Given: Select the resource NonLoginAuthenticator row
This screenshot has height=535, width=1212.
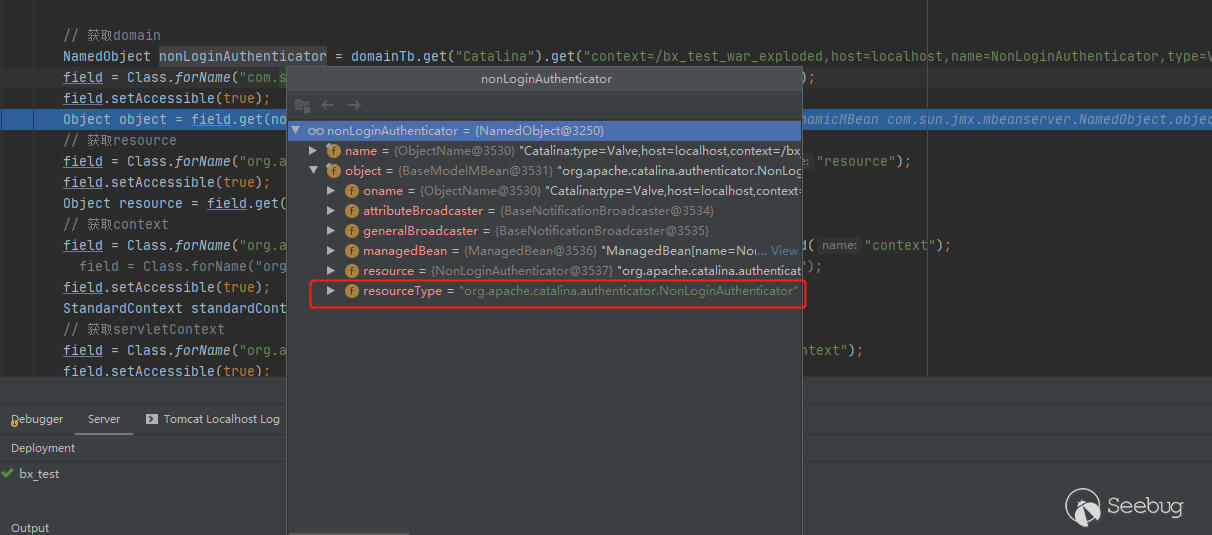Looking at the screenshot, I should pyautogui.click(x=580, y=271).
